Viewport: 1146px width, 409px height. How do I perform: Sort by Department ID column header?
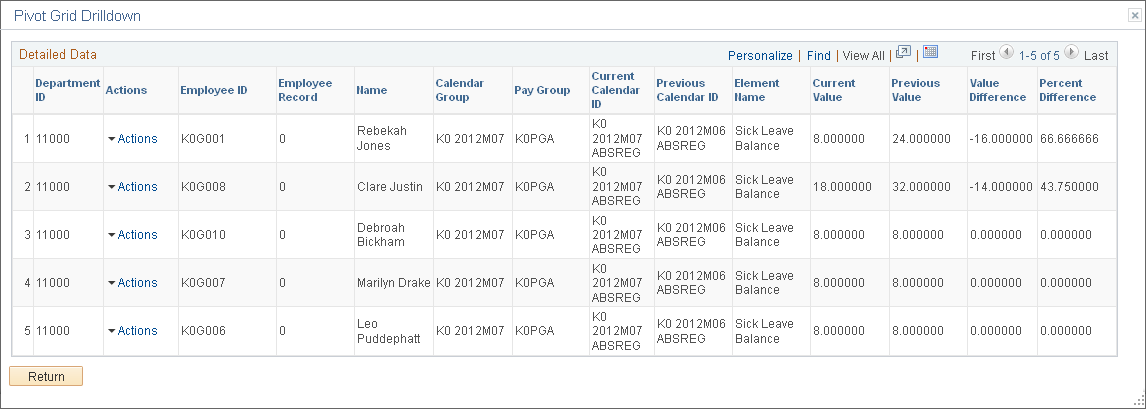(x=67, y=90)
